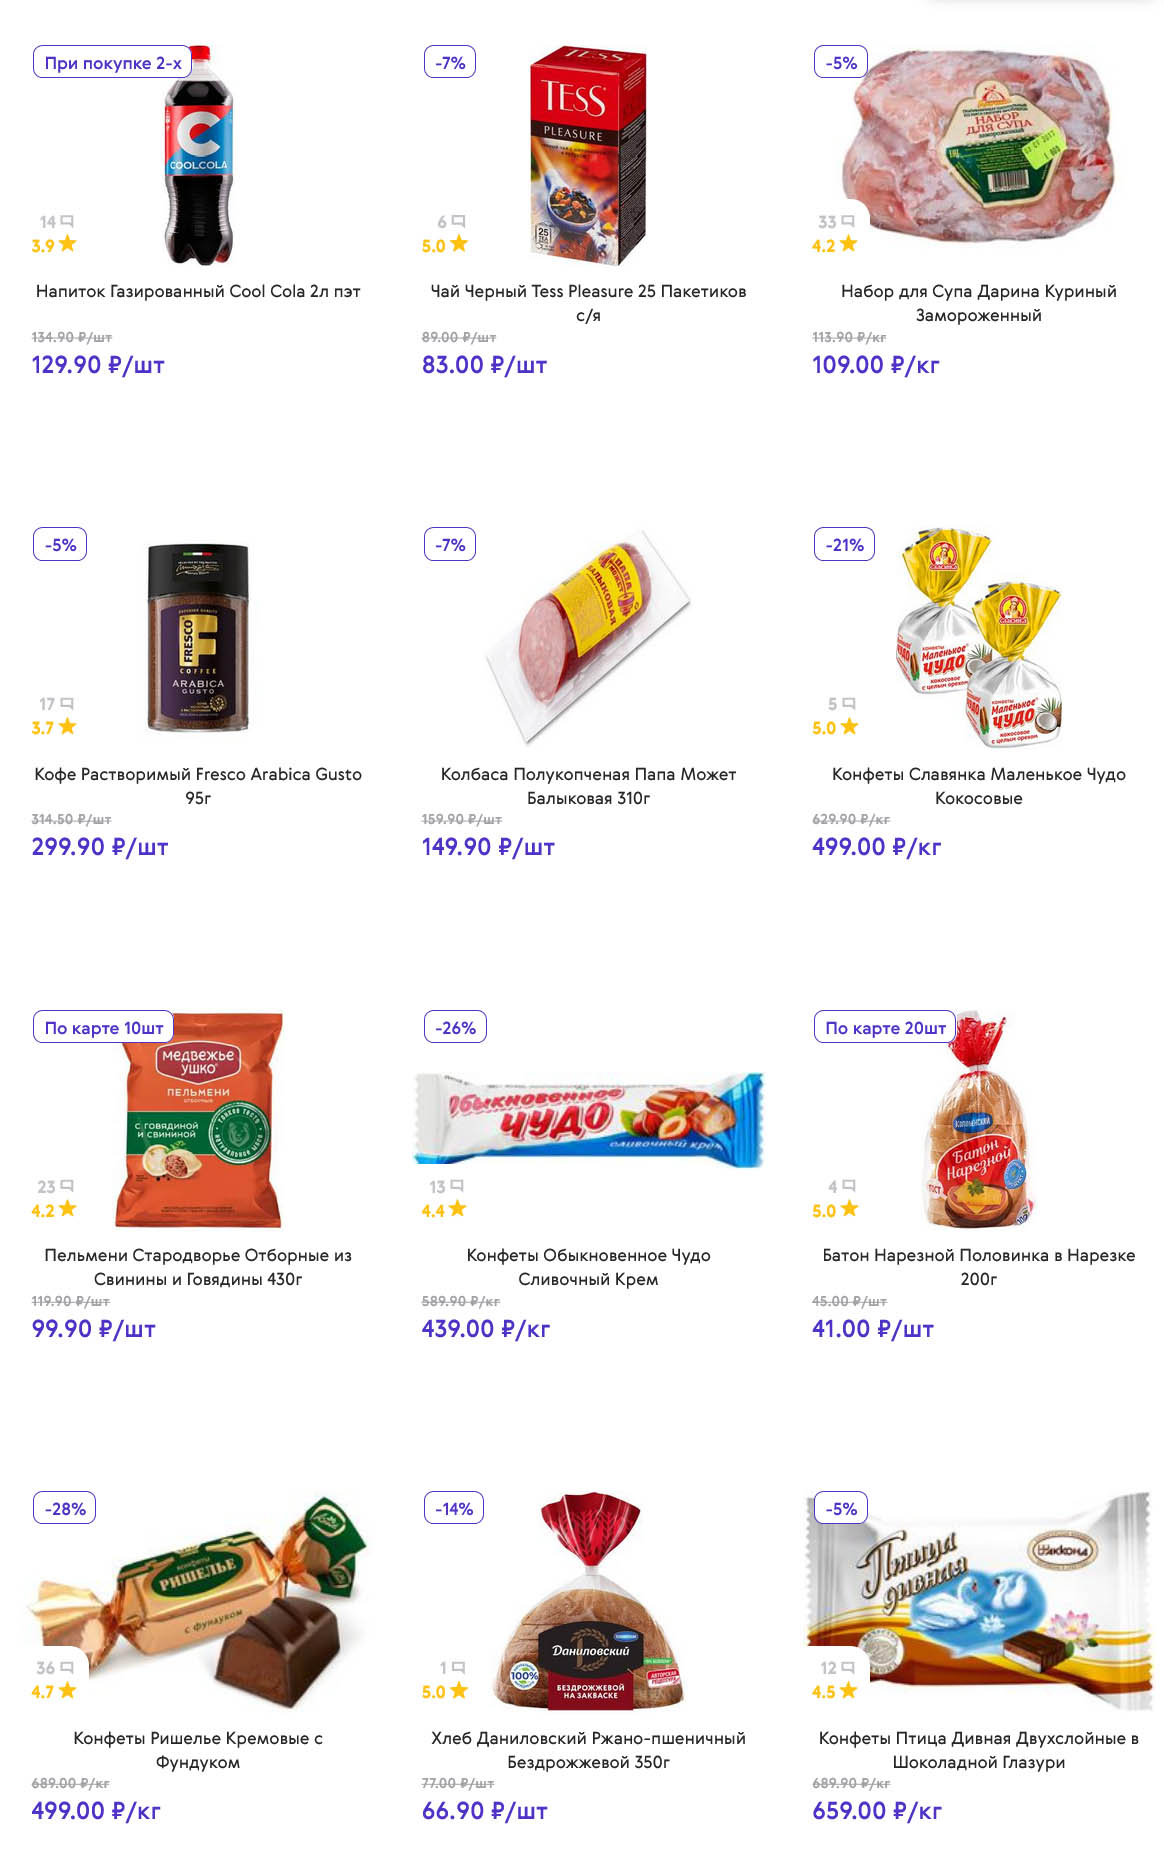The width and height of the screenshot is (1164, 1870).
Task: Click the 99.90 ₽/шт price of pelmeni
Action: [94, 1329]
